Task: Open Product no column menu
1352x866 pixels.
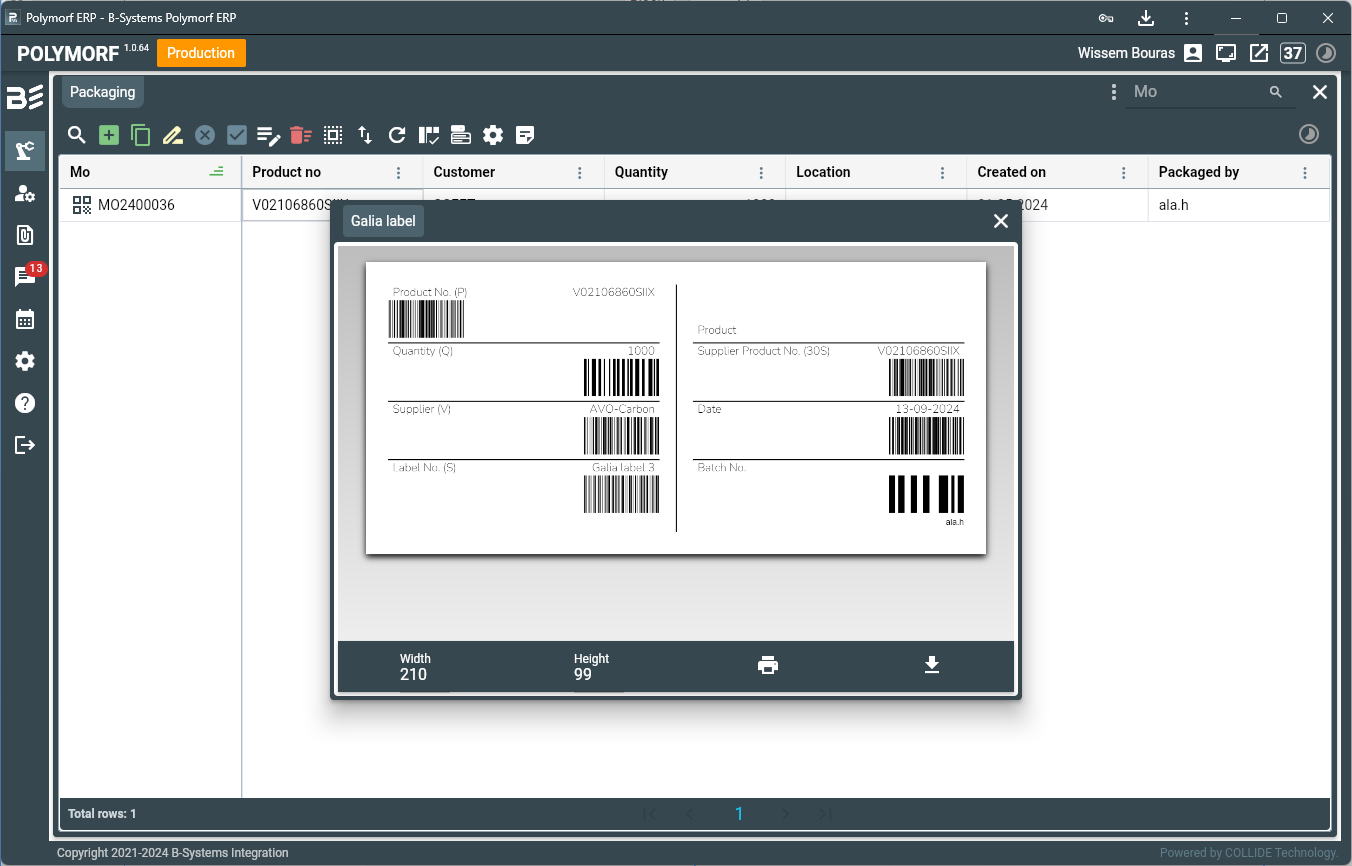Action: (x=398, y=173)
